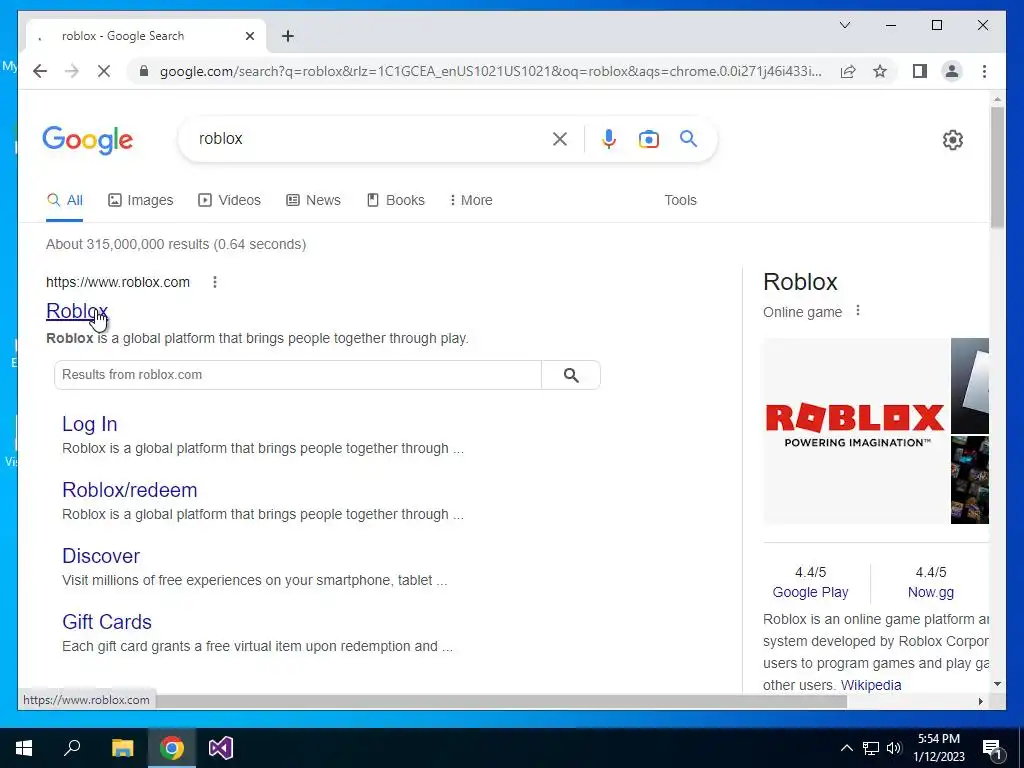The width and height of the screenshot is (1024, 768).
Task: Click the vertical scrollbar down arrow
Action: point(997,684)
